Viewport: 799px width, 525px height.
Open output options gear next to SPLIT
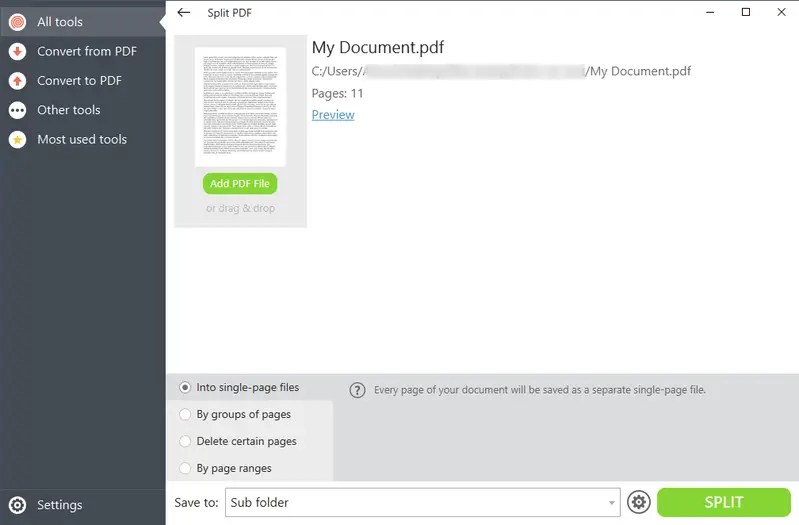(638, 502)
